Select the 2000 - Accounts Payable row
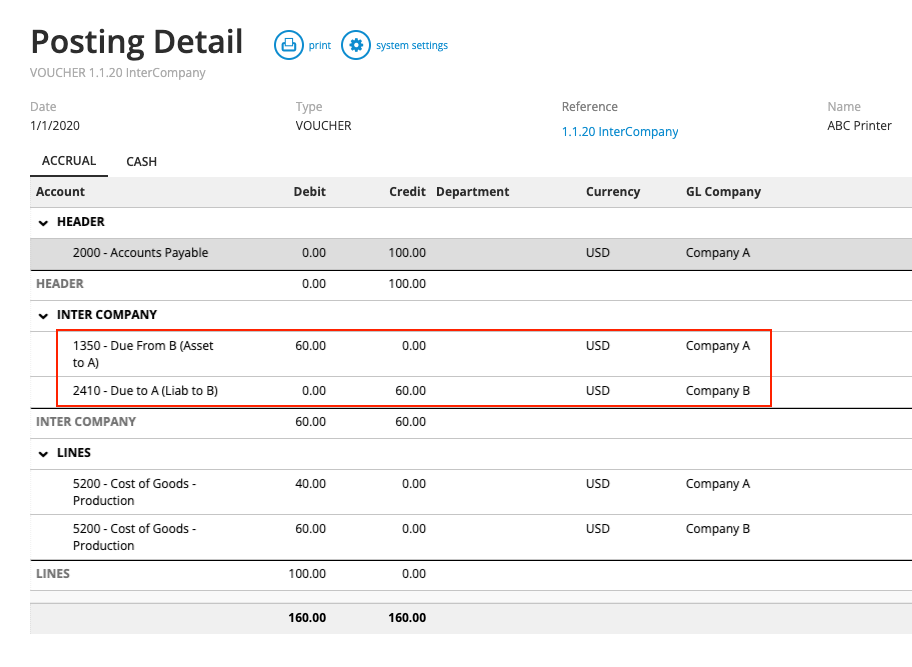 [x=140, y=253]
